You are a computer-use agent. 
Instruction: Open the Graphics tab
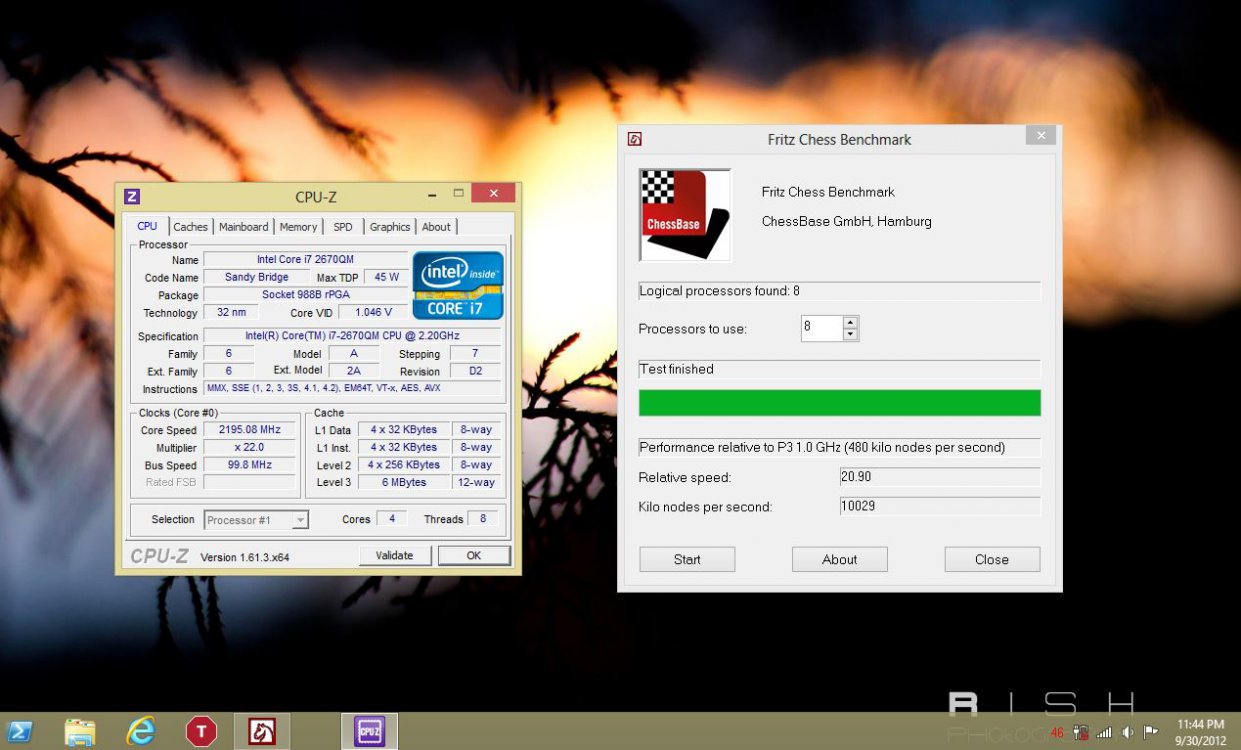(390, 227)
